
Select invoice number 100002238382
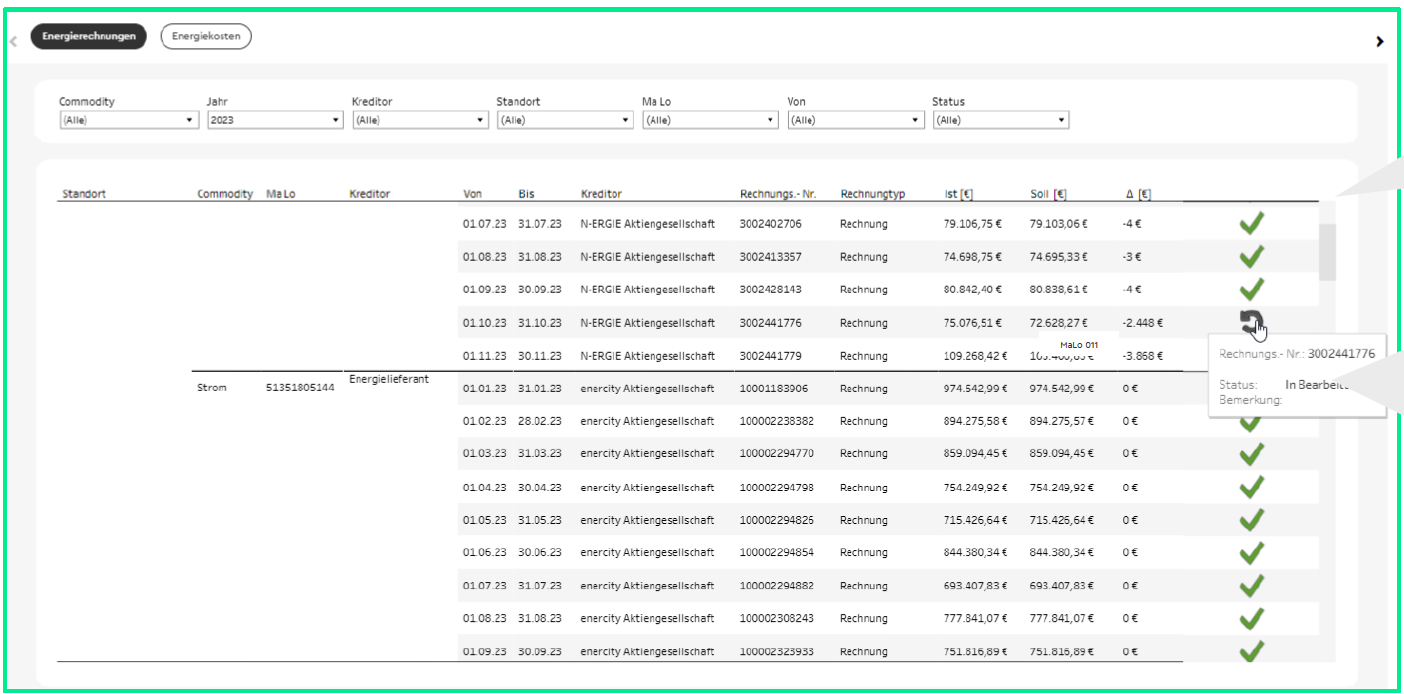point(777,421)
